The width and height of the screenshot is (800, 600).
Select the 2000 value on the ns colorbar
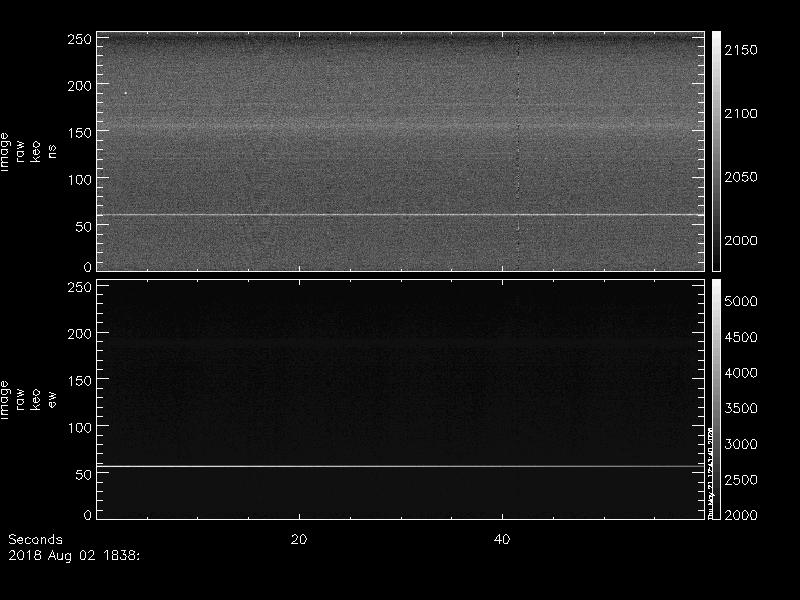pos(741,240)
